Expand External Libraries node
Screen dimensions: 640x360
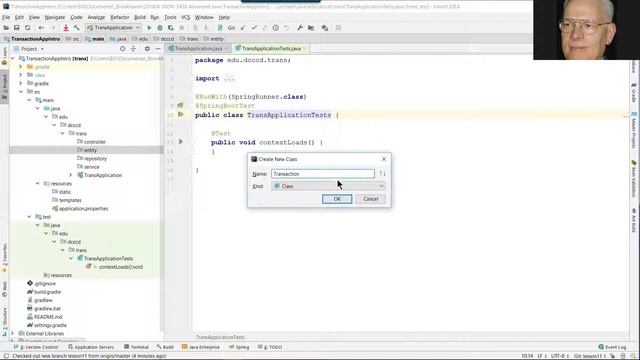12,333
